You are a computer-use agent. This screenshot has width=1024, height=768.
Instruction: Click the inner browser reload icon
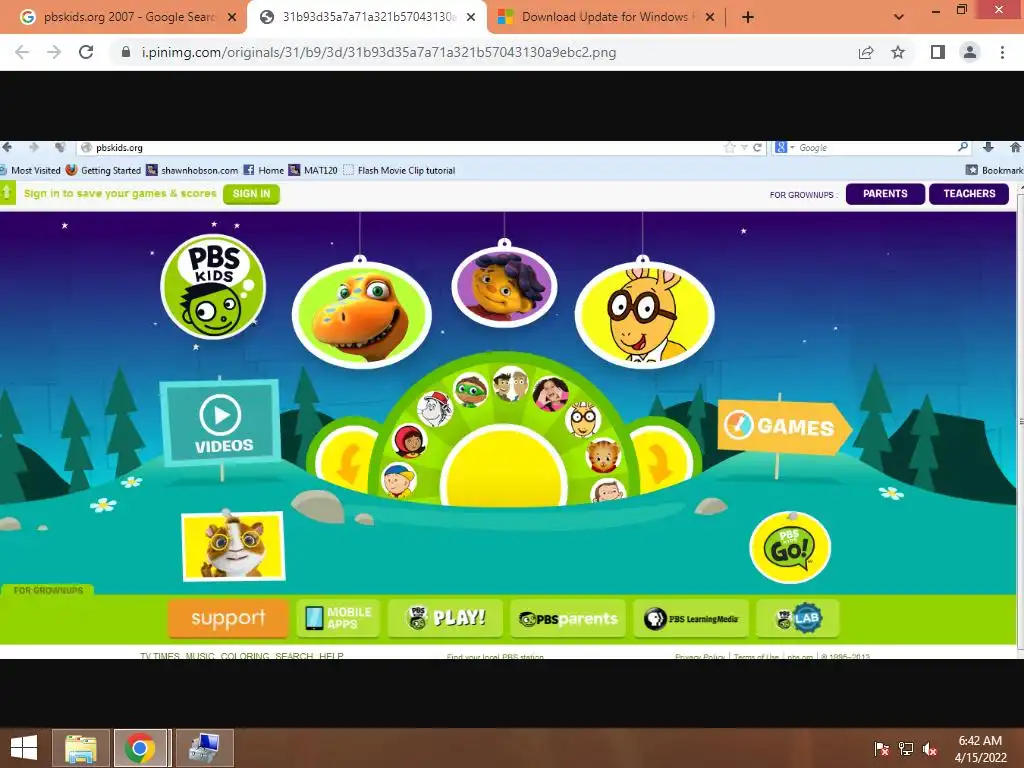757,148
